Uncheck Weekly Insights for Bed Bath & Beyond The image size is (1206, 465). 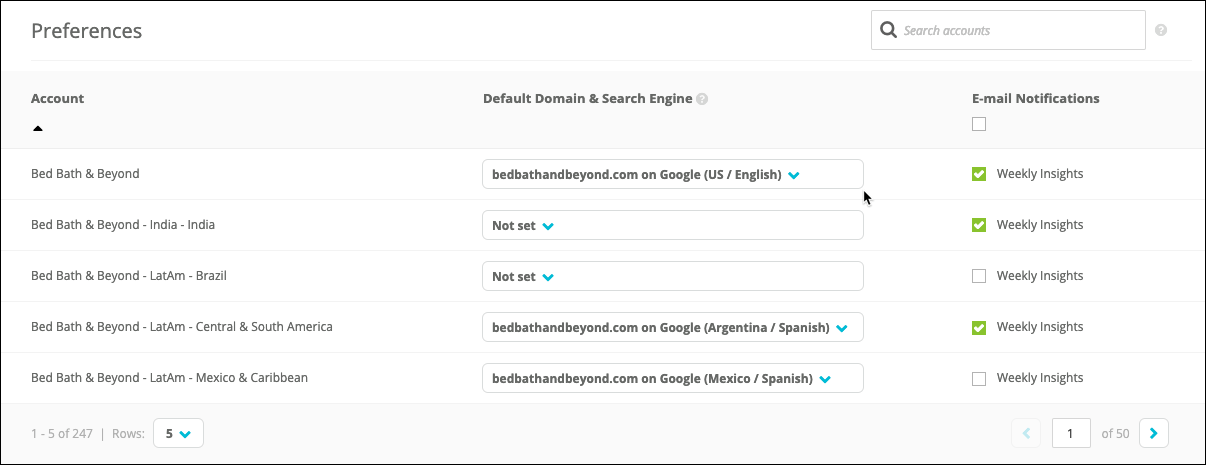coord(979,174)
